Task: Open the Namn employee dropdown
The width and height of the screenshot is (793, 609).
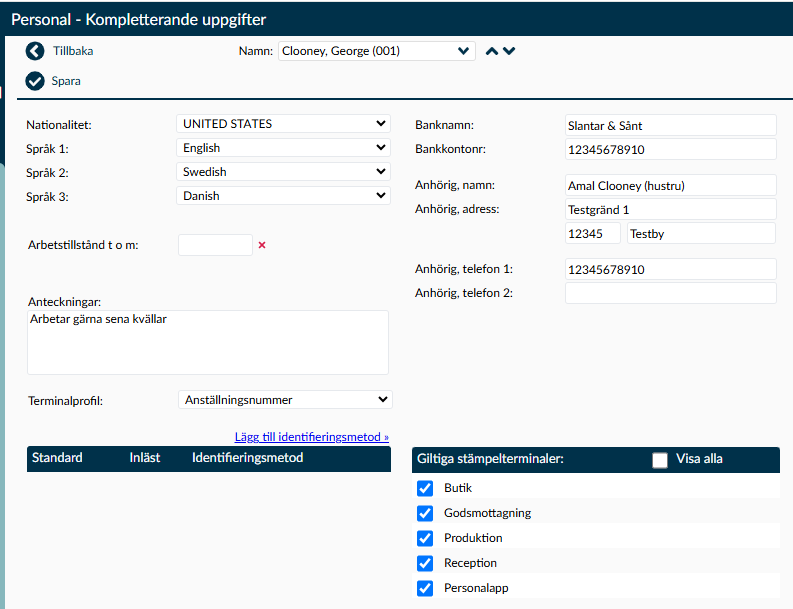Action: point(376,51)
